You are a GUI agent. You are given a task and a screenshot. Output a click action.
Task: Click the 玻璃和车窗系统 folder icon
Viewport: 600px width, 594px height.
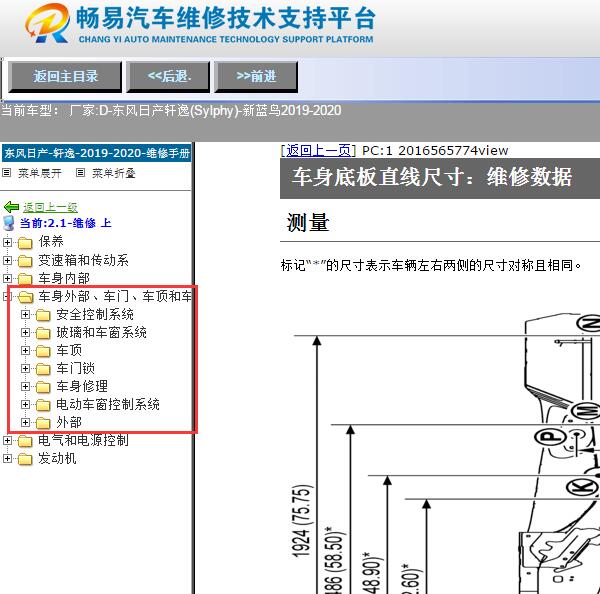[43, 333]
